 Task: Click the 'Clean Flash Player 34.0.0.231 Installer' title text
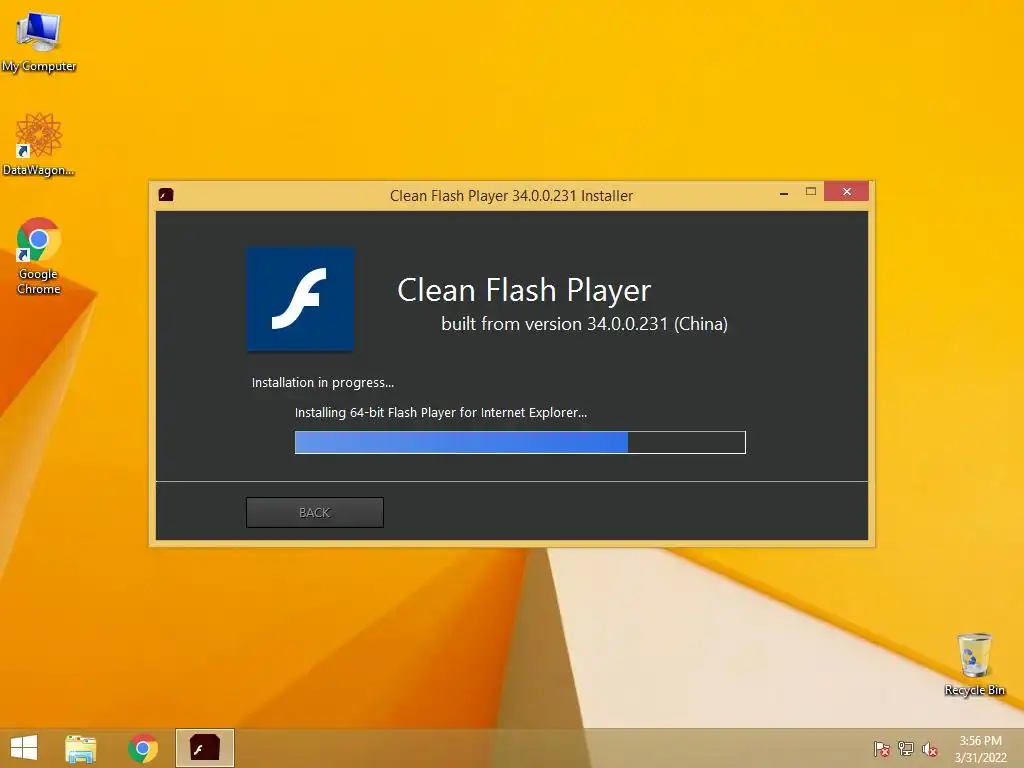pos(511,196)
